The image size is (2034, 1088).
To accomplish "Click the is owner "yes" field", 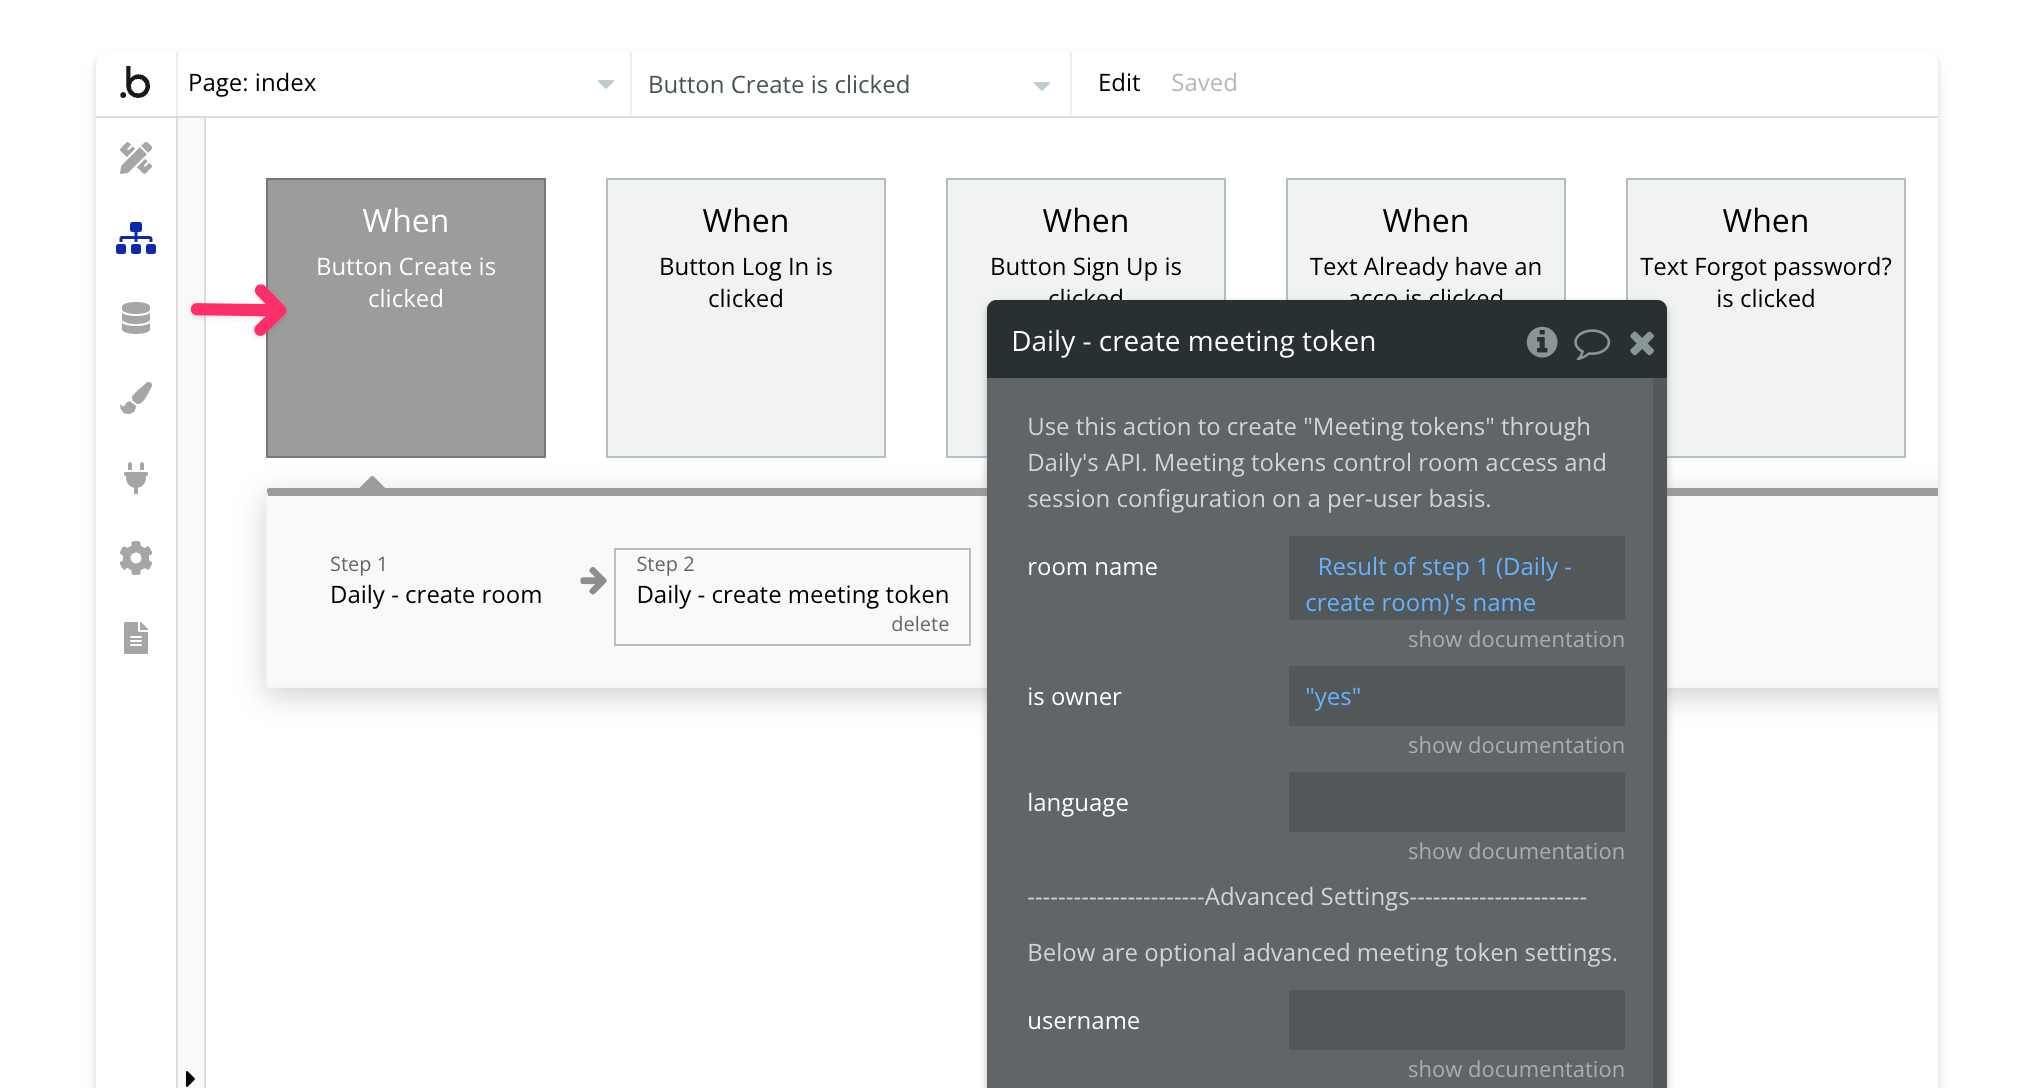I will 1456,697.
